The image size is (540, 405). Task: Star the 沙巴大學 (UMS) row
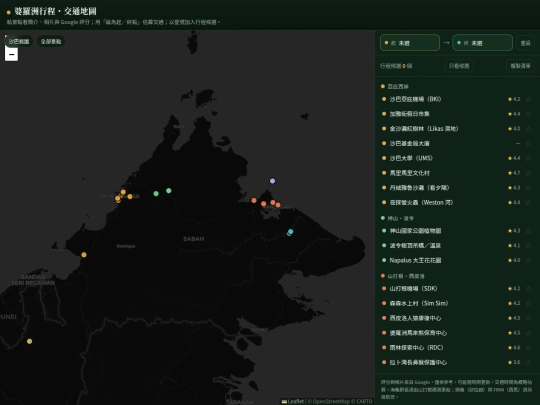point(528,158)
